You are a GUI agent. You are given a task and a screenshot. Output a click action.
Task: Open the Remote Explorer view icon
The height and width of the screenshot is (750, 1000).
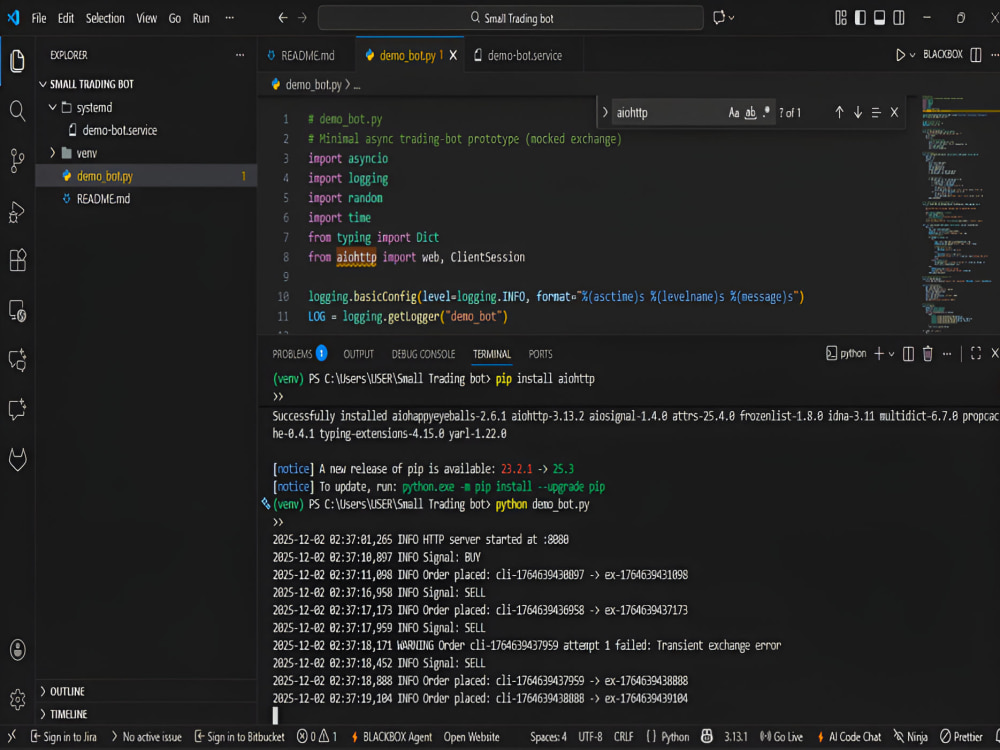tap(17, 311)
